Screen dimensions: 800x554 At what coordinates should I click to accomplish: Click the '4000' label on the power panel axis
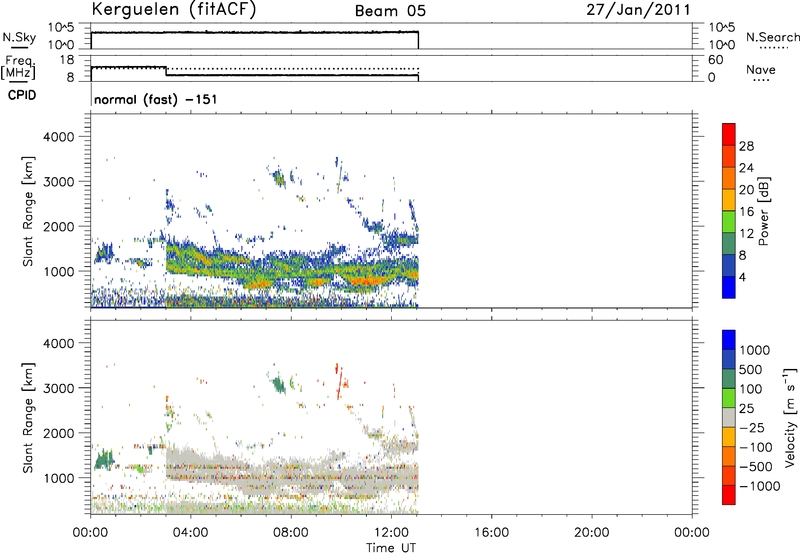(59, 137)
